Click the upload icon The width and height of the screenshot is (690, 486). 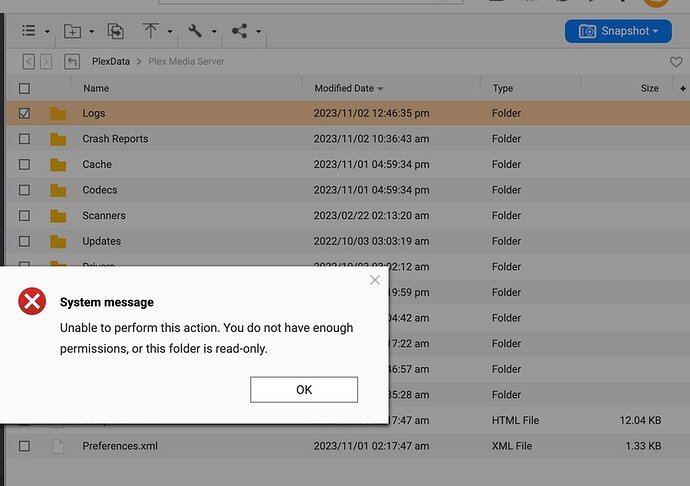pos(150,31)
